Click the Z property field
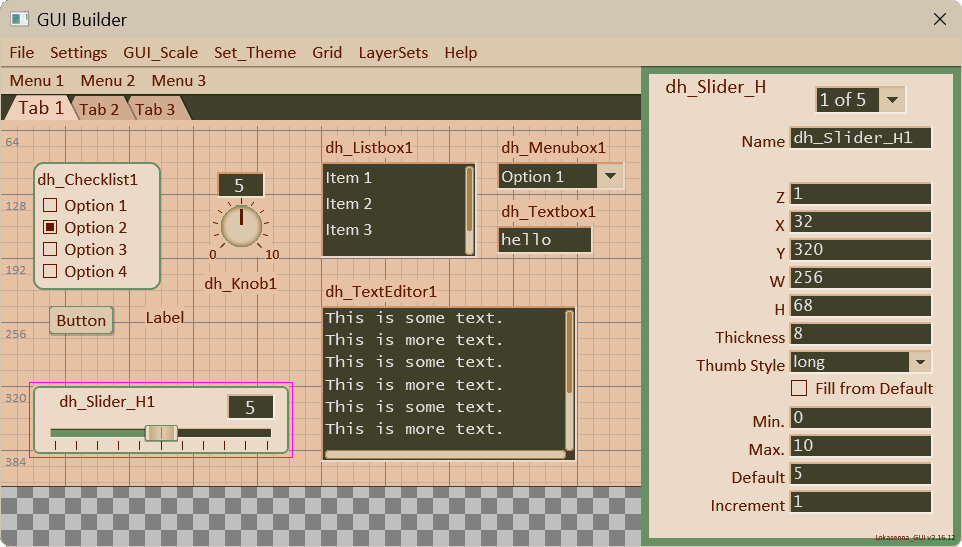Viewport: 962px width, 547px height. coord(860,194)
